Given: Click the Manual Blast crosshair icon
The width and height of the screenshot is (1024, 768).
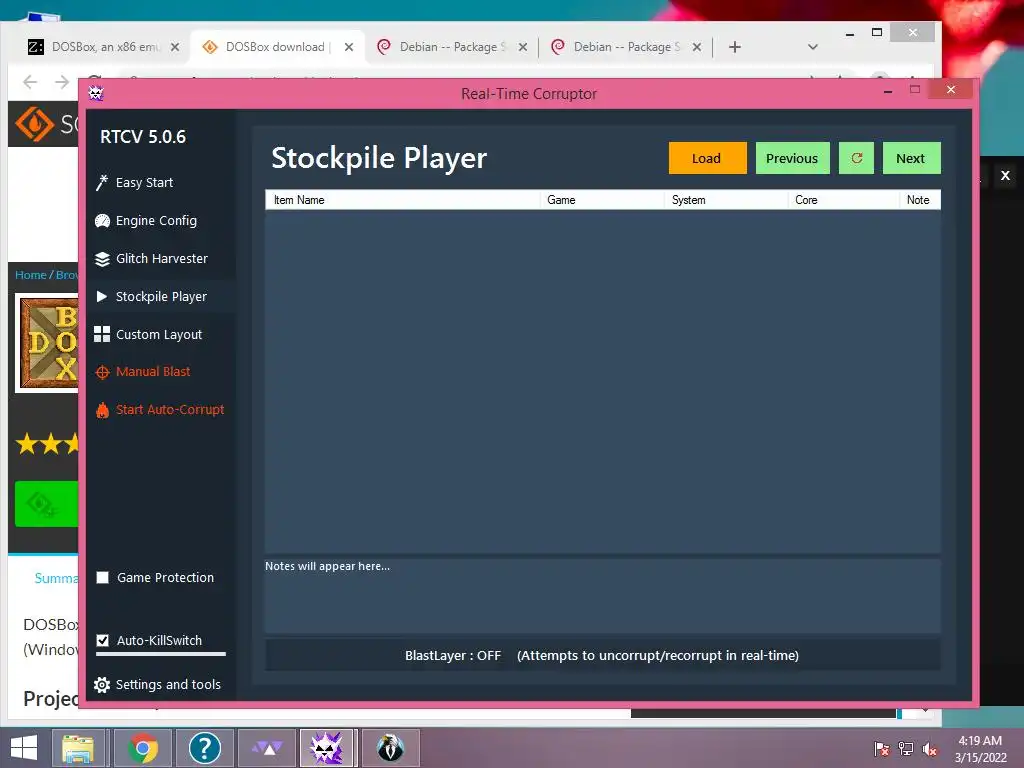Looking at the screenshot, I should click(102, 372).
